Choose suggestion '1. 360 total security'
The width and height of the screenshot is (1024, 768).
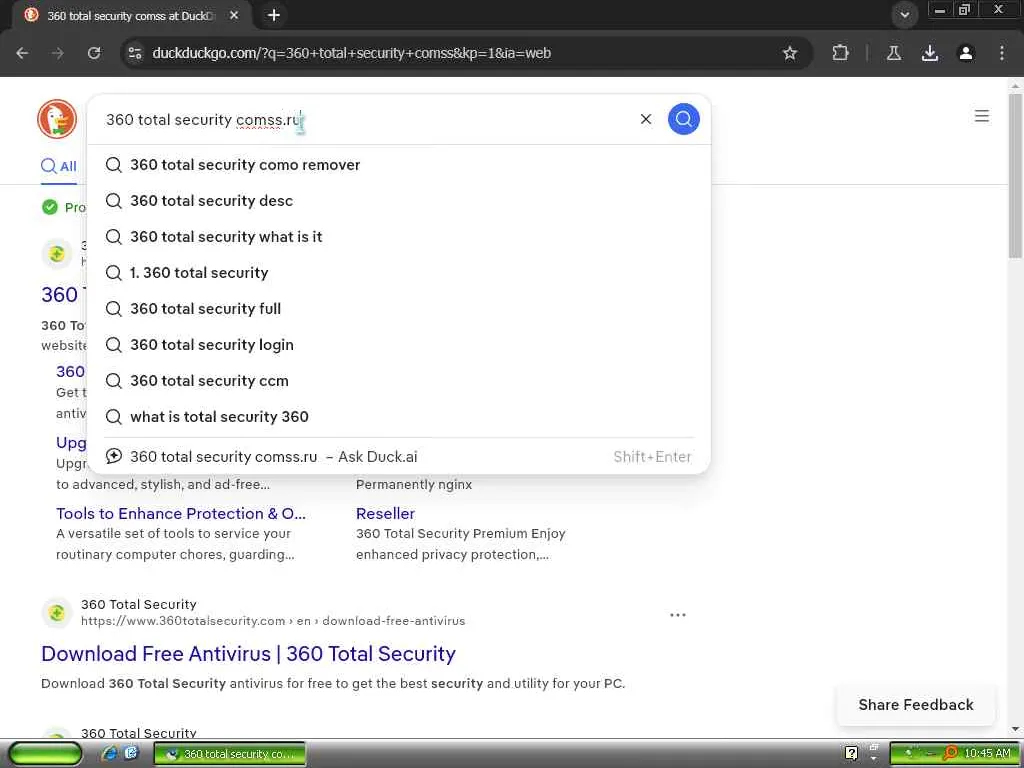pyautogui.click(x=398, y=272)
